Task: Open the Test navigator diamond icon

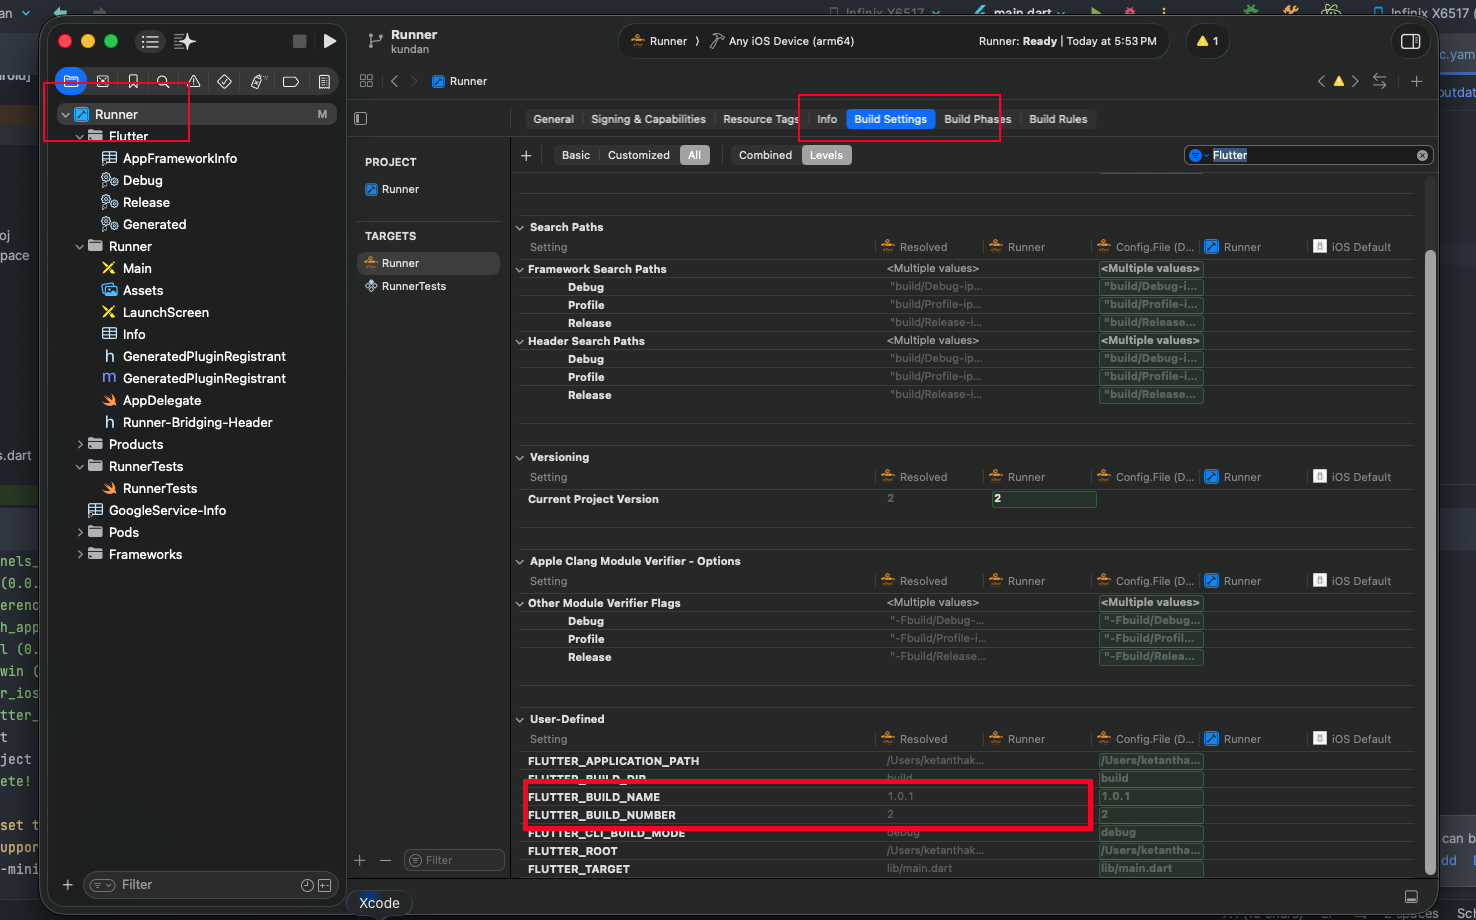Action: pyautogui.click(x=225, y=81)
